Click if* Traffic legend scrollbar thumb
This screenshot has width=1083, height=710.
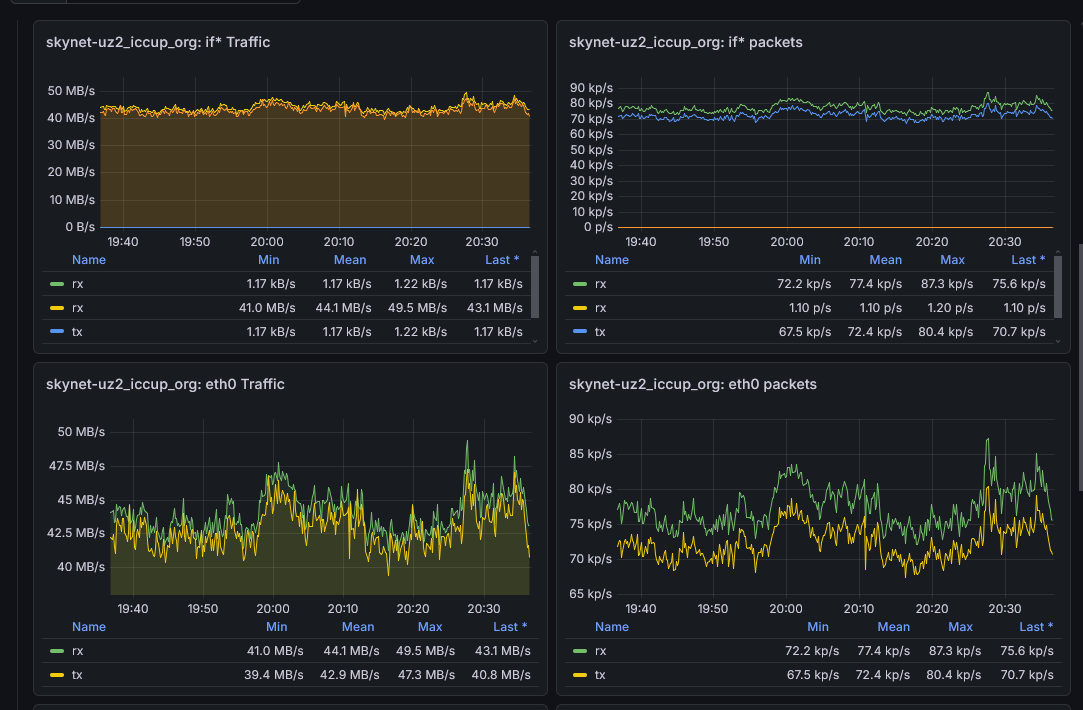pyautogui.click(x=535, y=287)
